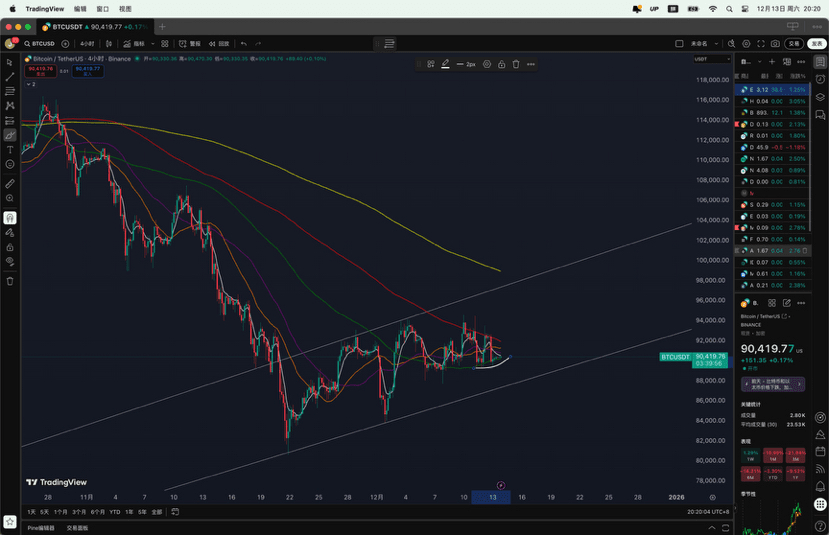Select the YTD date range
The width and height of the screenshot is (829, 535).
point(114,512)
